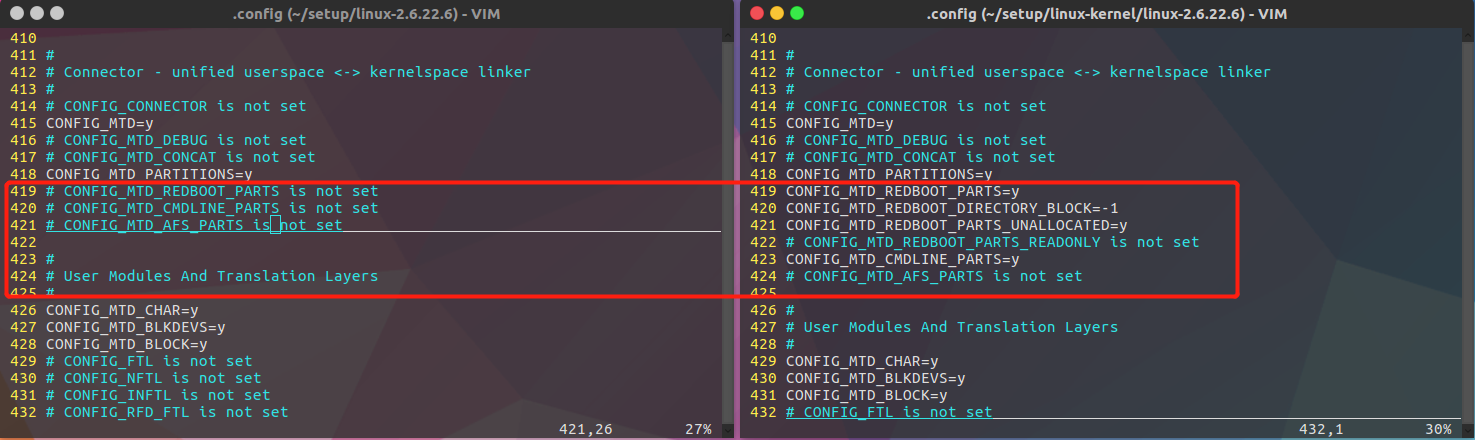Screen dimensions: 1475x440
Task: Click '# CONFIG_FTL is not set' in right window
Action: pos(889,412)
